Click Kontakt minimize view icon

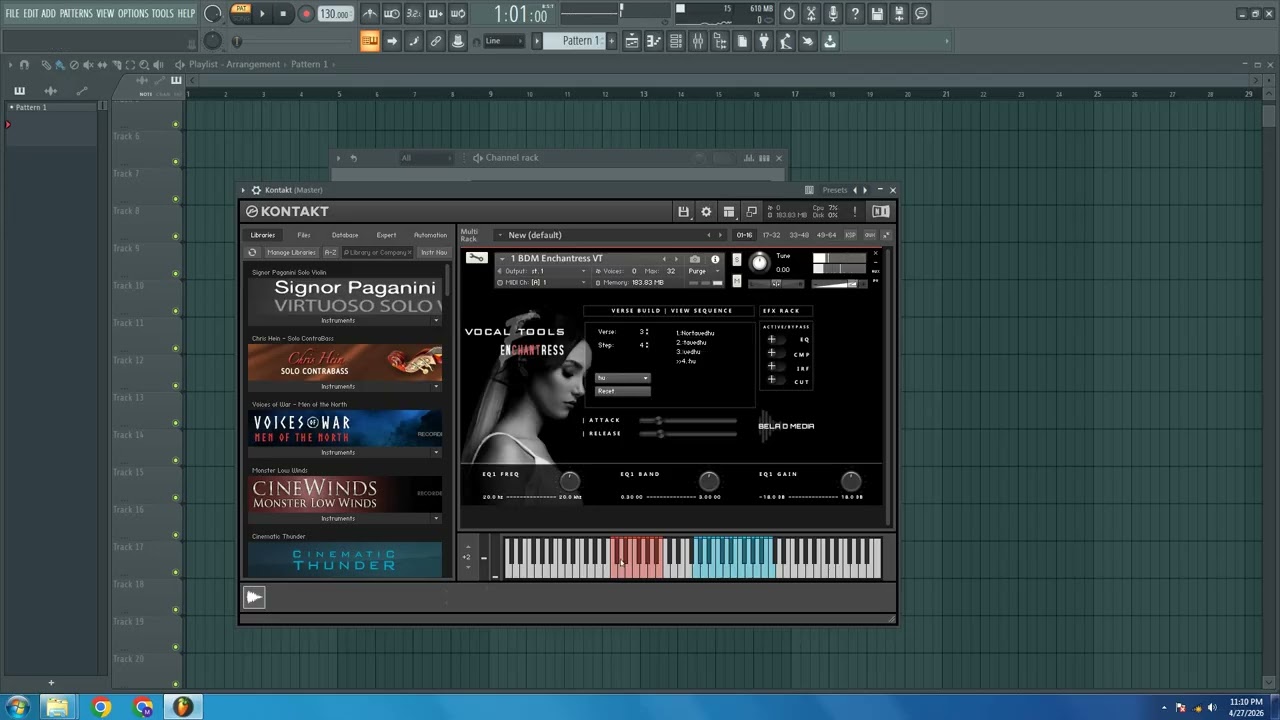(752, 212)
